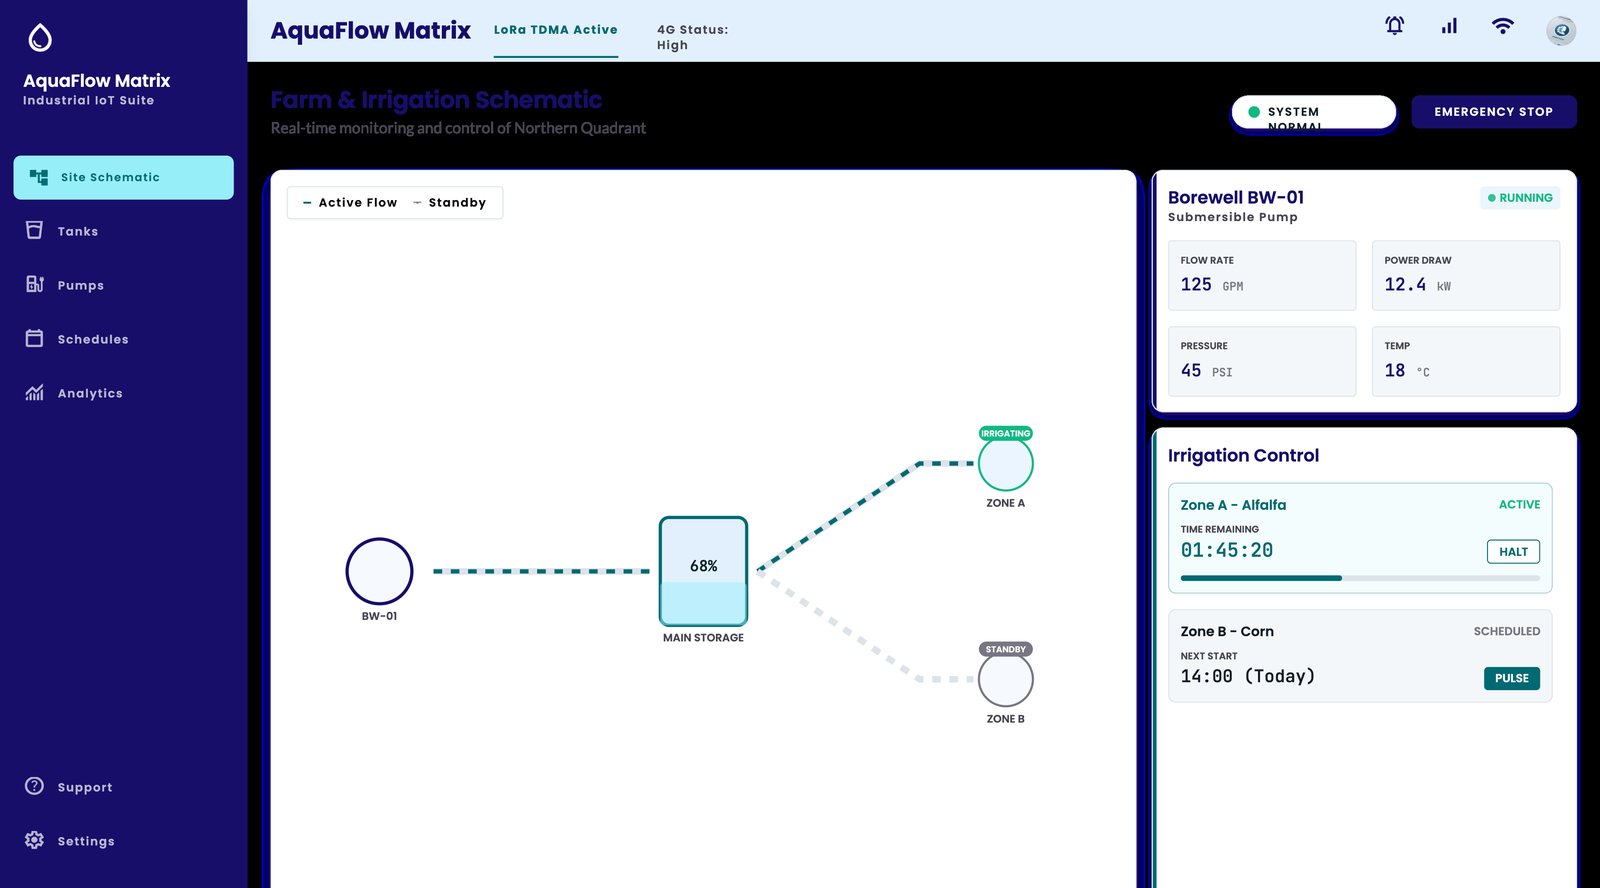
Task: Click the 14:00 (Today) next start
Action: pos(1247,676)
